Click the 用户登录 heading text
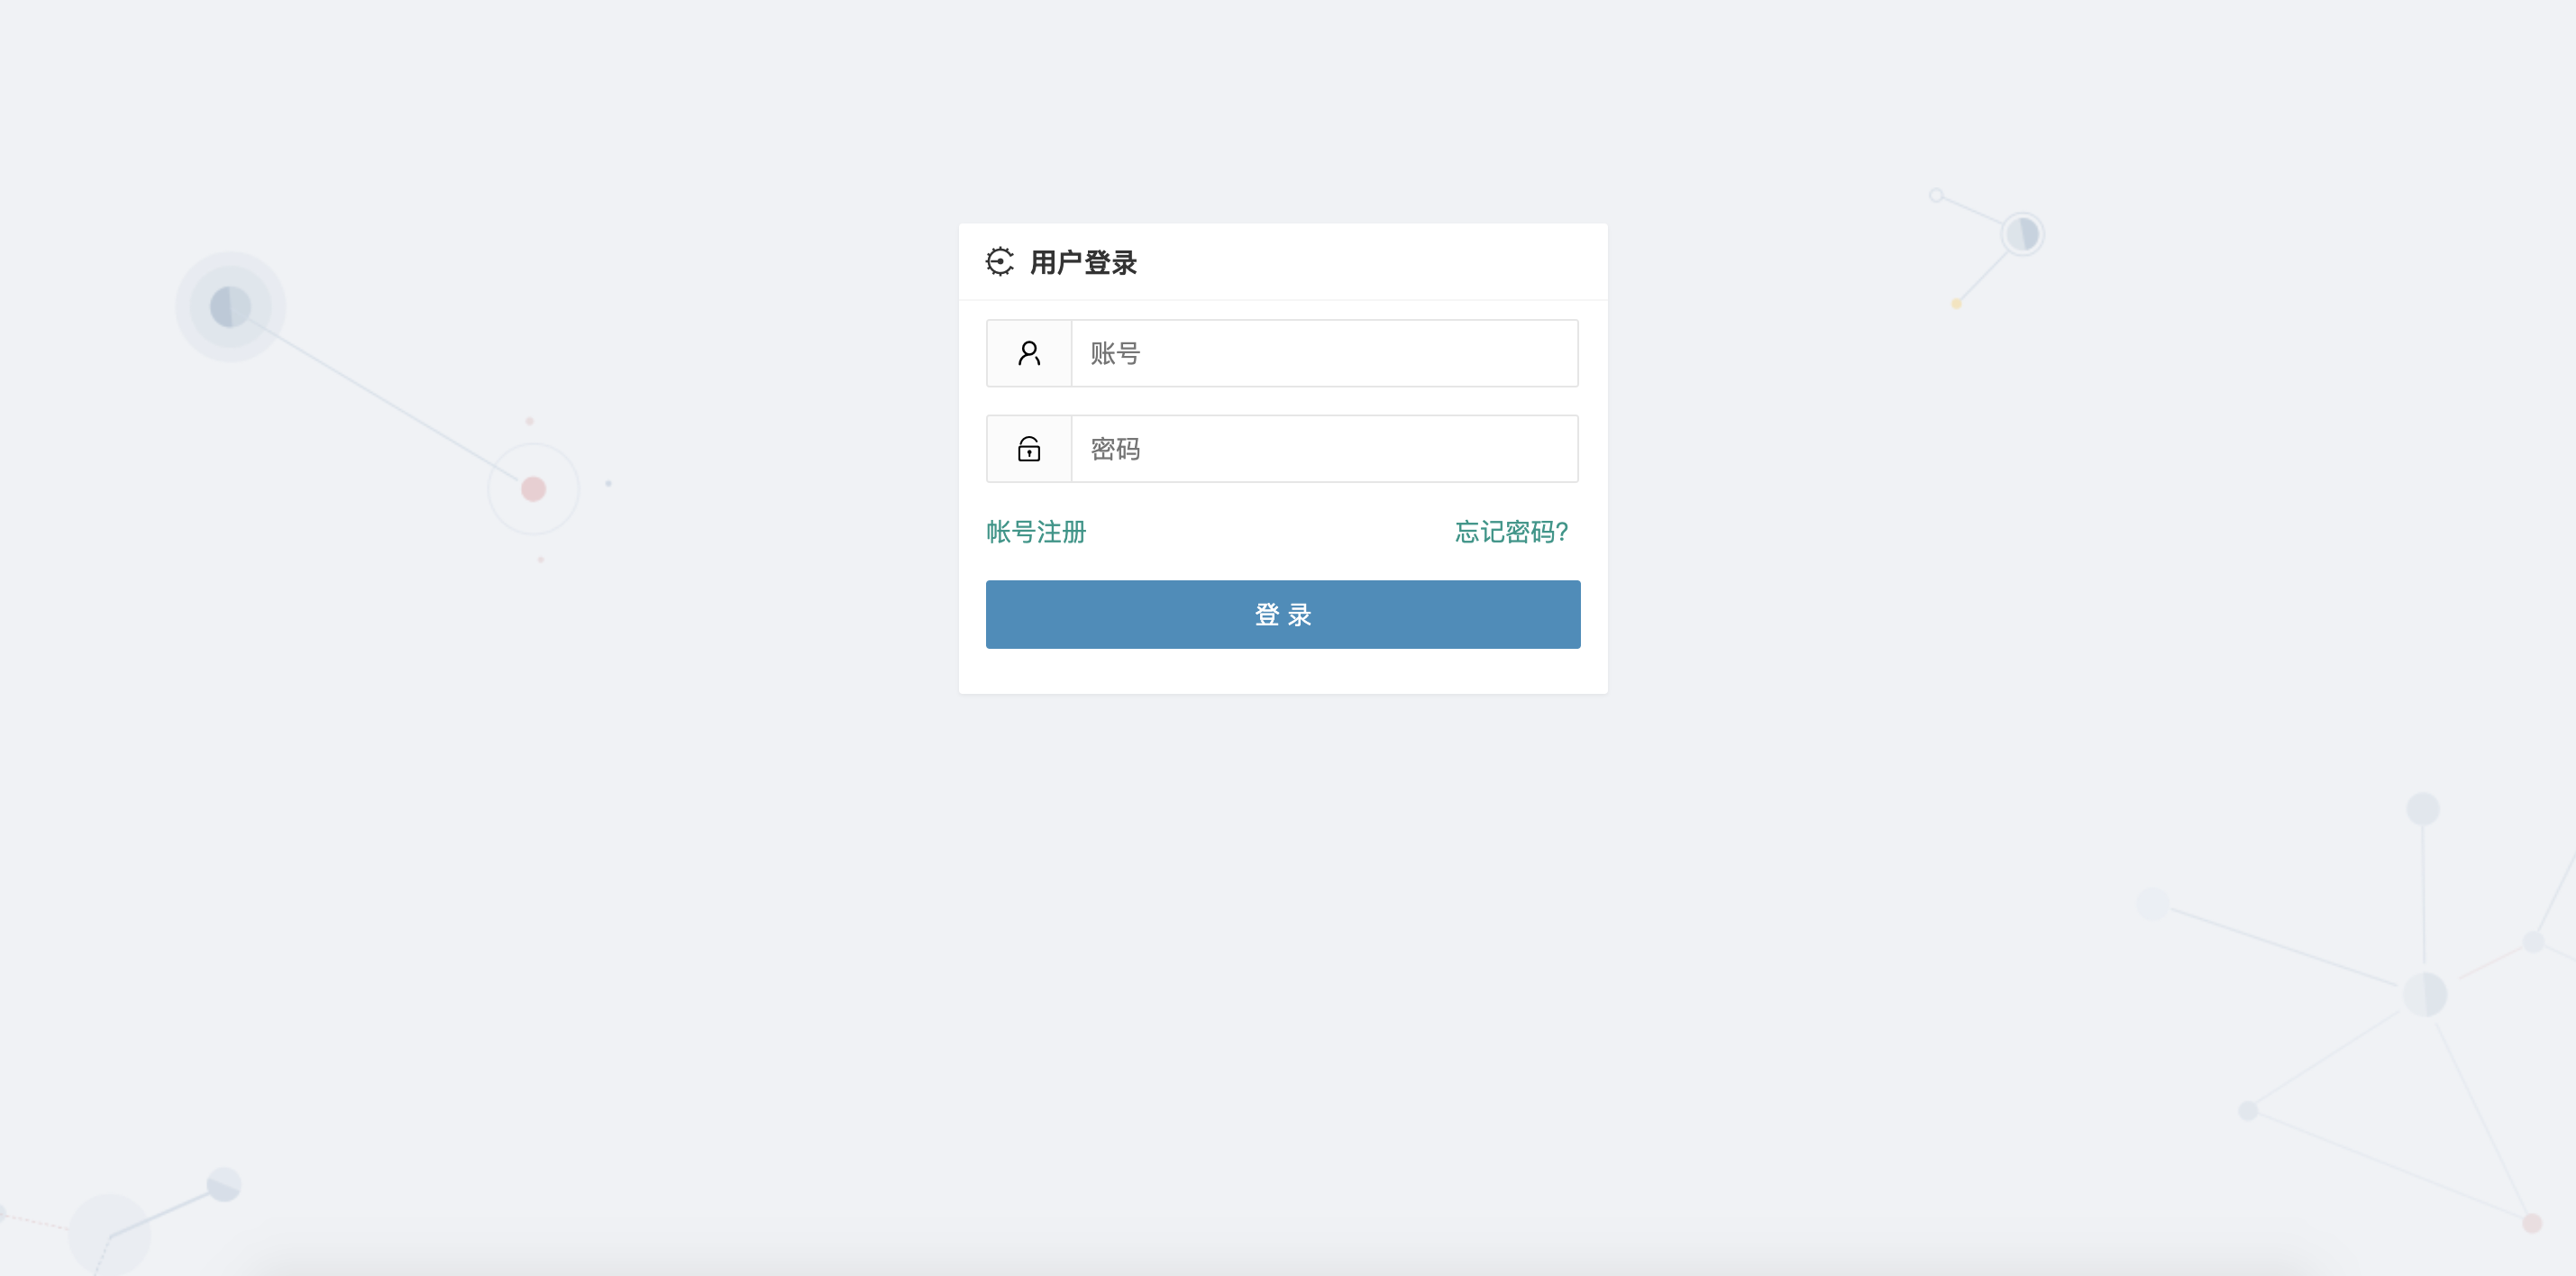Image resolution: width=2576 pixels, height=1276 pixels. (1083, 263)
